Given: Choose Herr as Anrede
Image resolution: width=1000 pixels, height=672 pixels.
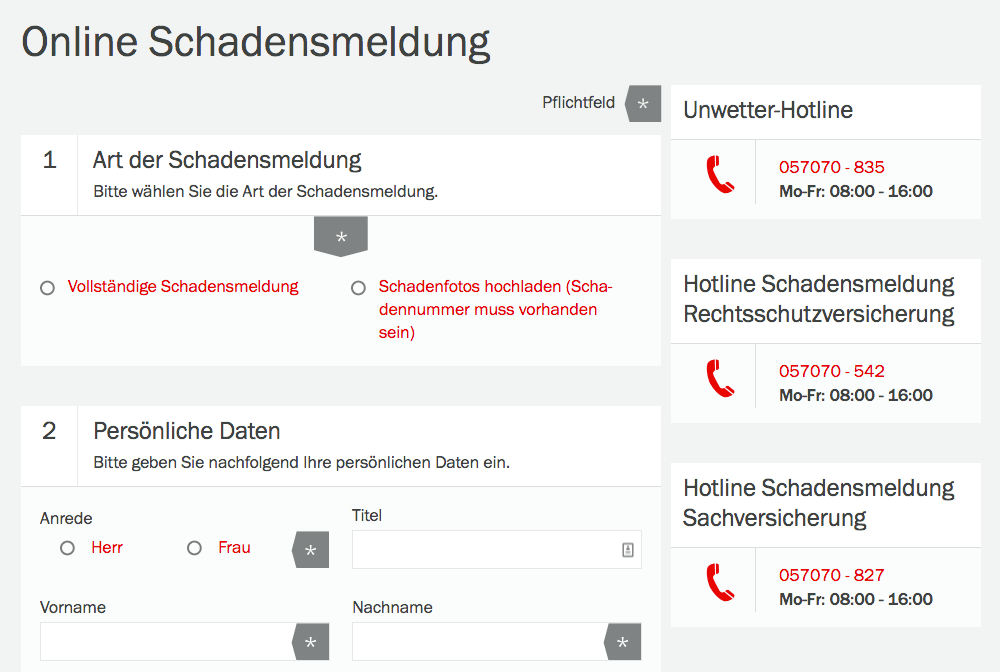Looking at the screenshot, I should (x=67, y=548).
